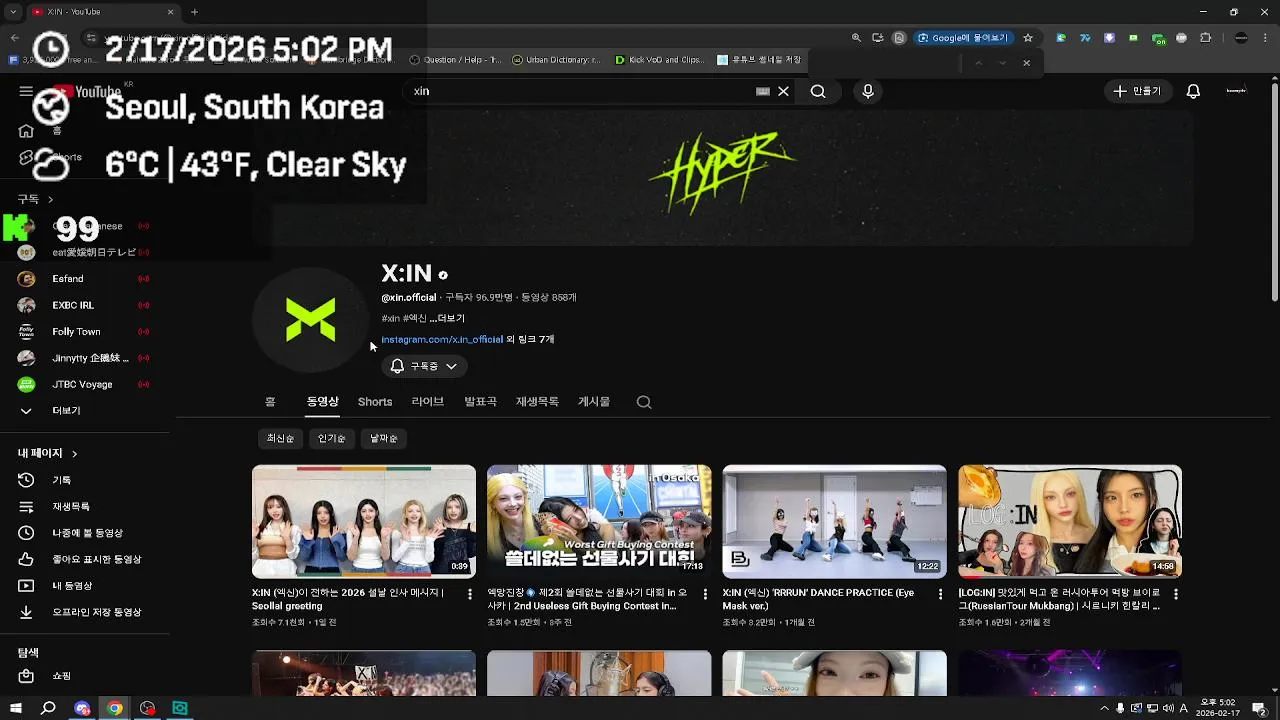
Task: Click the browser zoom magnifier icon in address bar
Action: (x=856, y=38)
